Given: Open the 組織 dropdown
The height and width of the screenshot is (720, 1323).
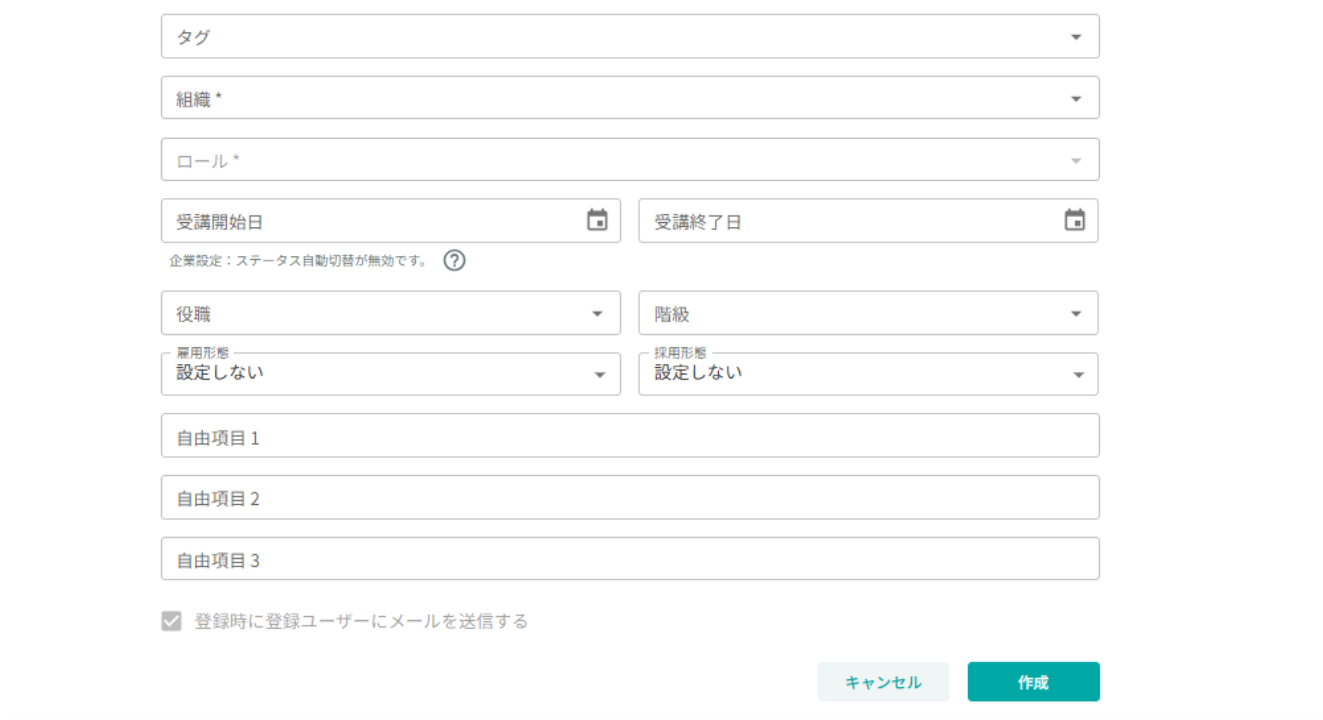Looking at the screenshot, I should (630, 98).
